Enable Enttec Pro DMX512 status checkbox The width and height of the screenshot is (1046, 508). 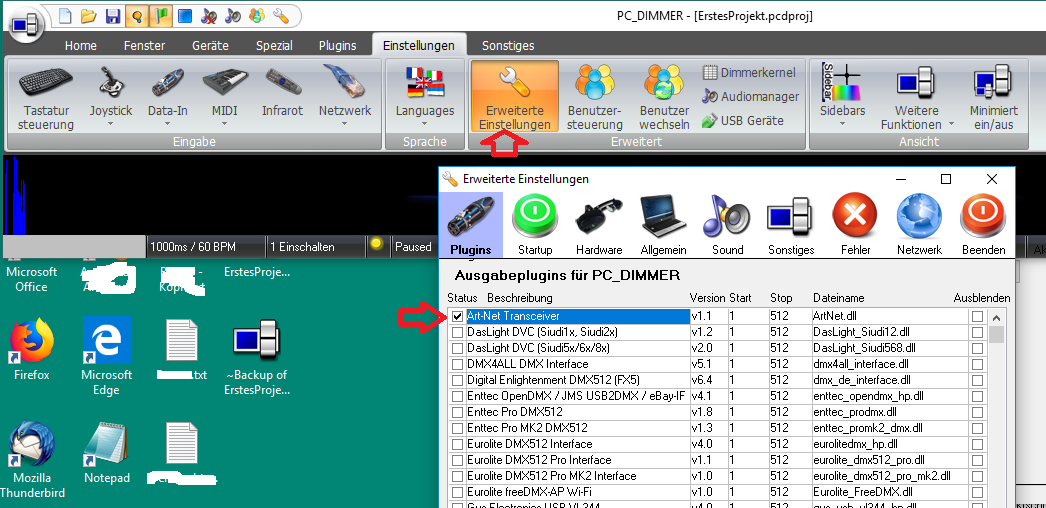[x=458, y=412]
